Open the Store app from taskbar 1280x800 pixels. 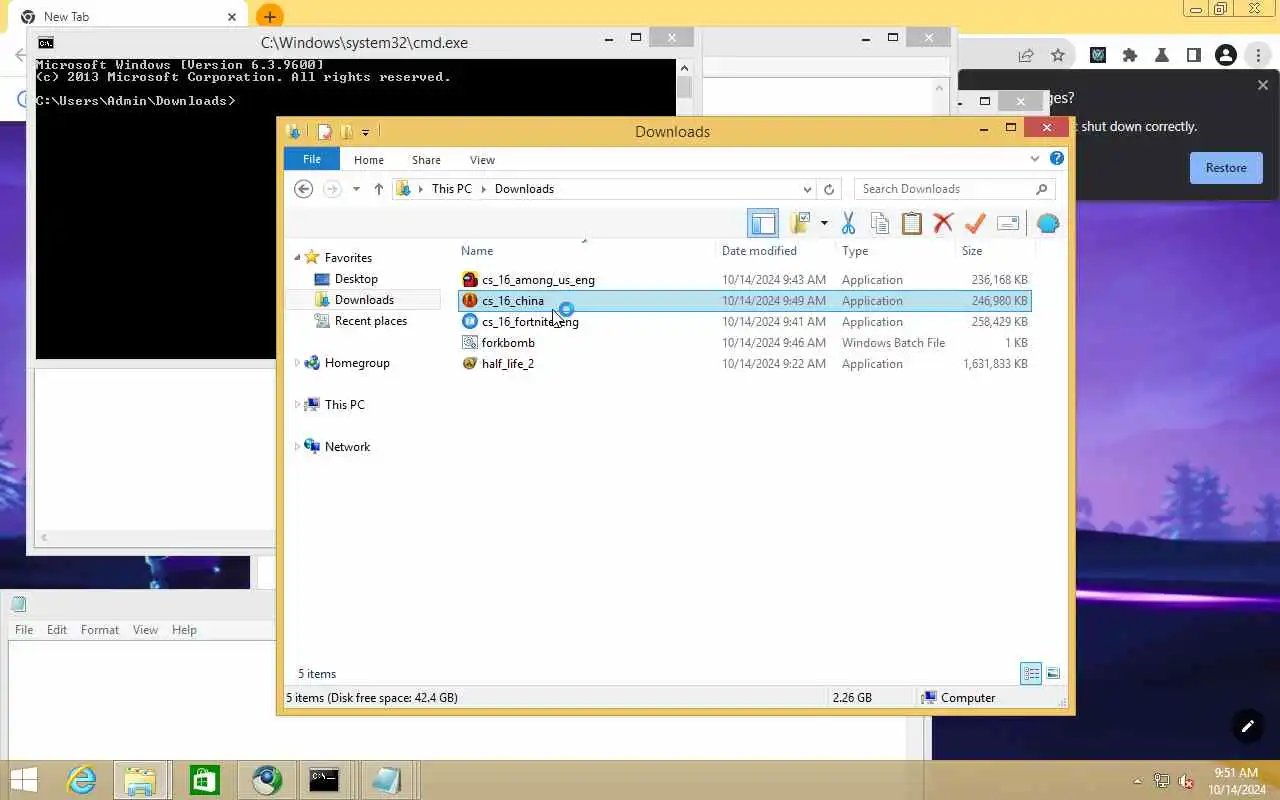pyautogui.click(x=204, y=780)
